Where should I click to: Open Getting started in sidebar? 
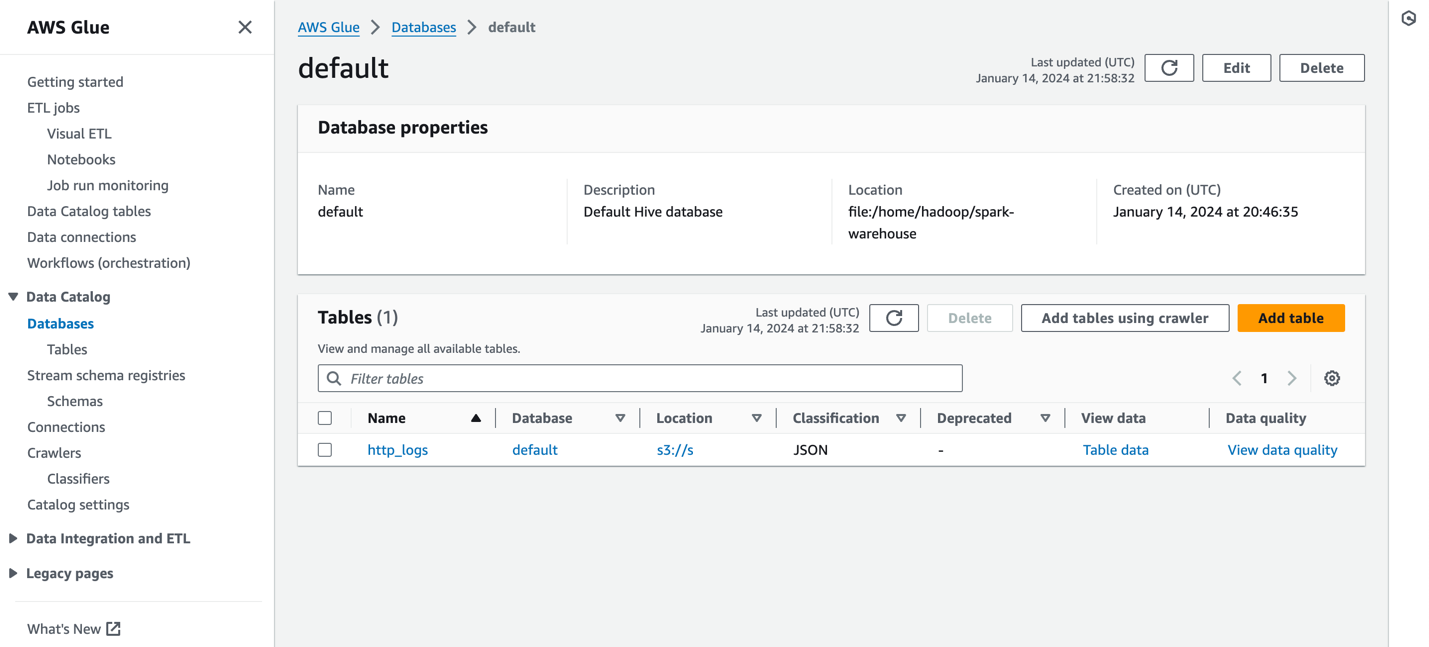click(75, 82)
